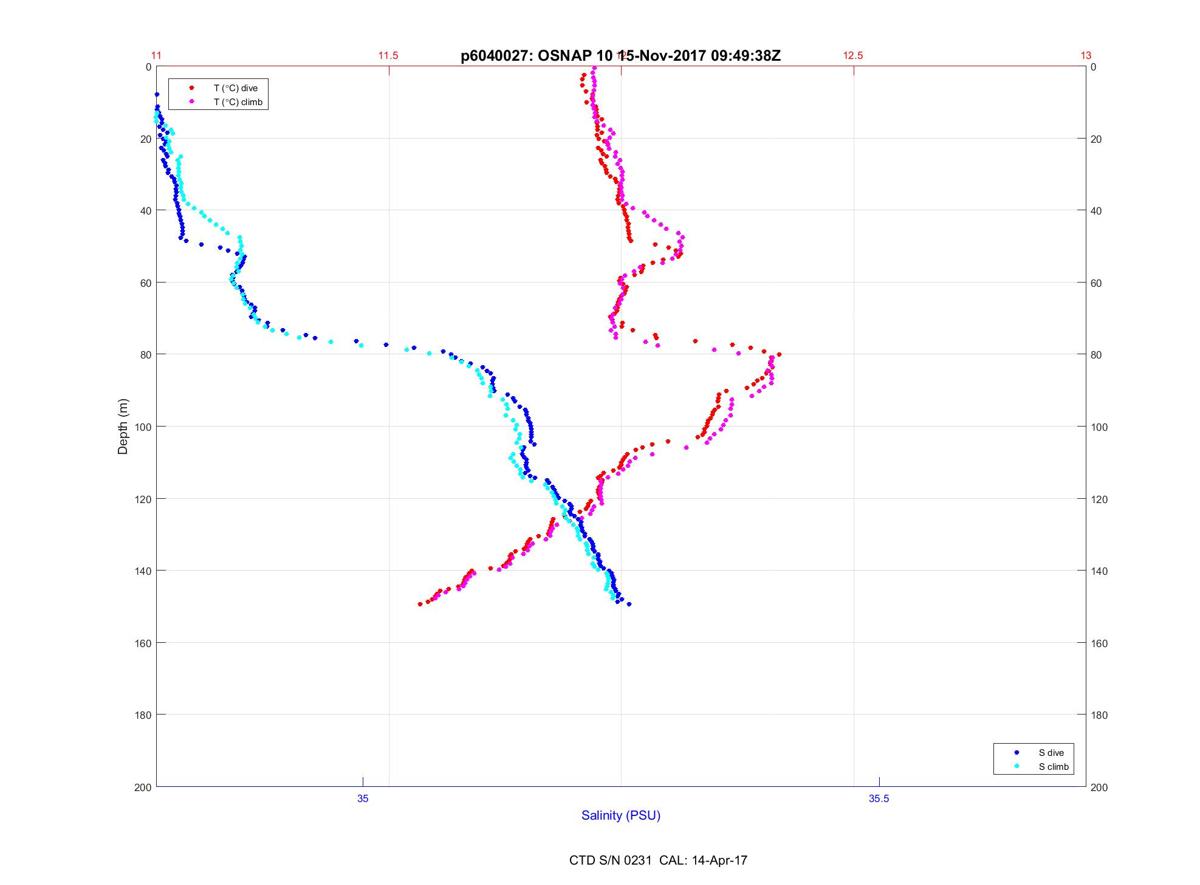Click the salinity tick label 35
1200x885 pixels.
(363, 798)
